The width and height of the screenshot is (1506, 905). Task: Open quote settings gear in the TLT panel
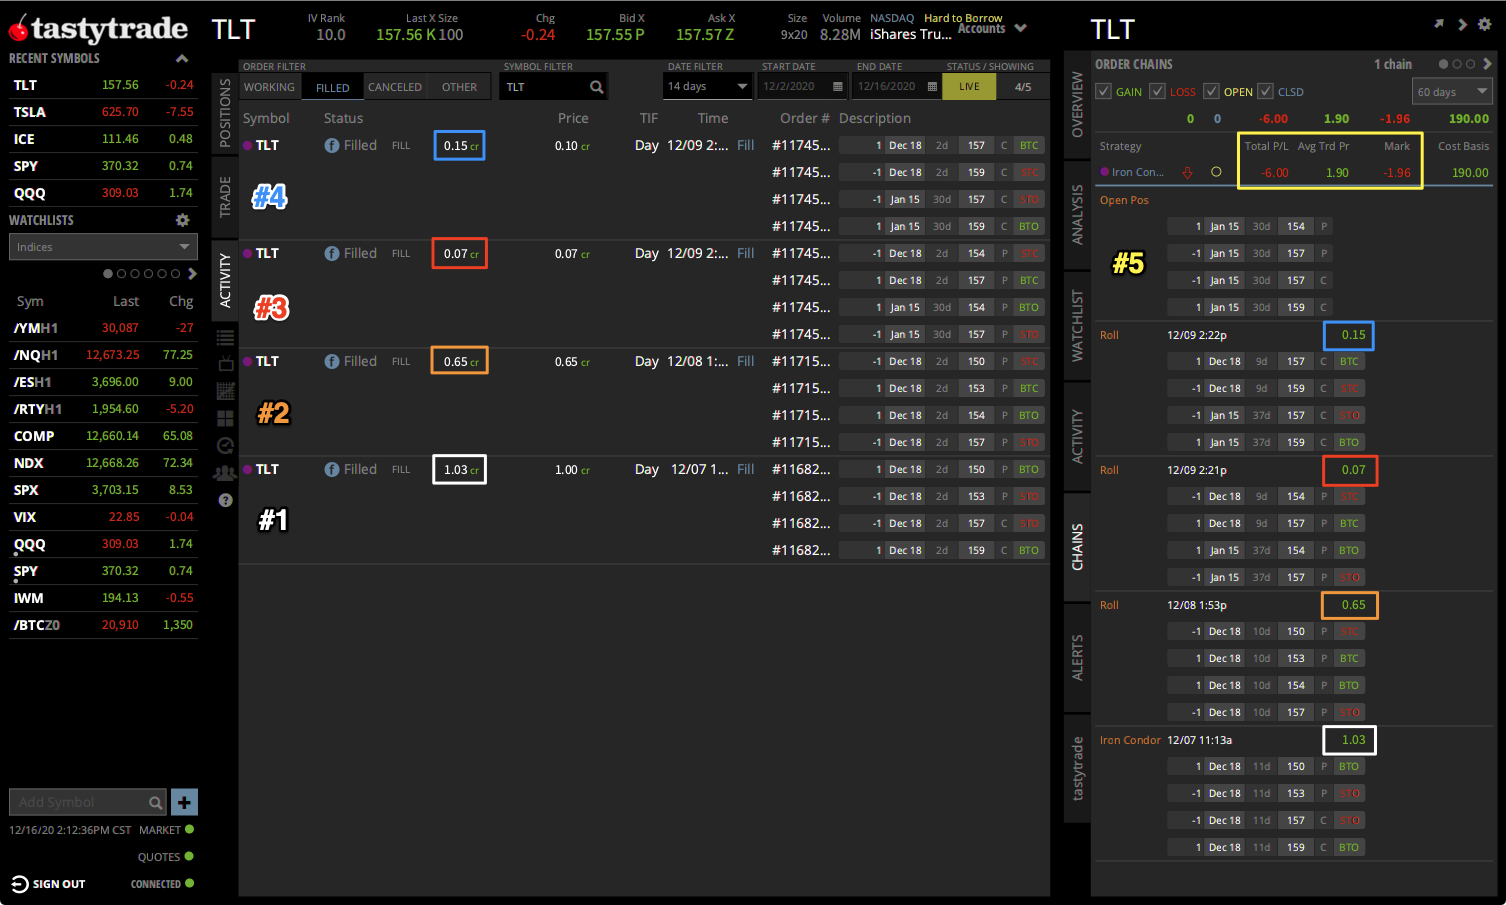(1486, 23)
